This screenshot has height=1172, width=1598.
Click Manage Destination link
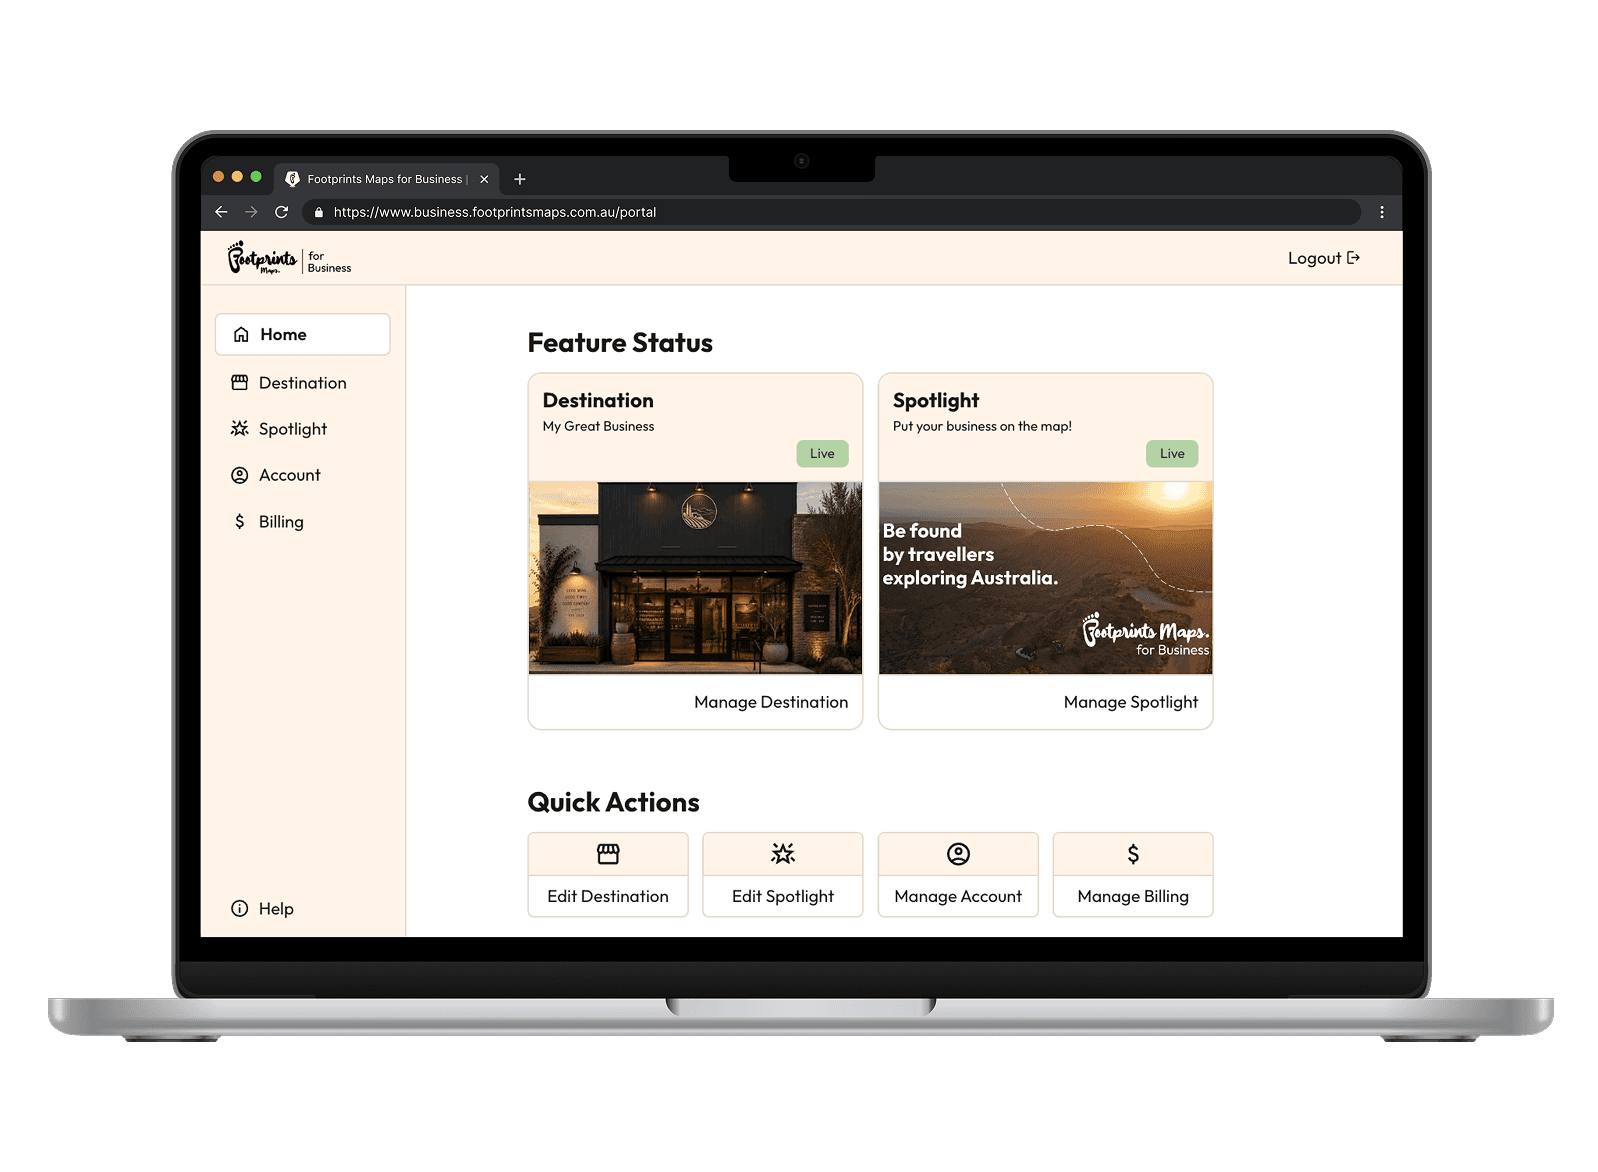(771, 702)
